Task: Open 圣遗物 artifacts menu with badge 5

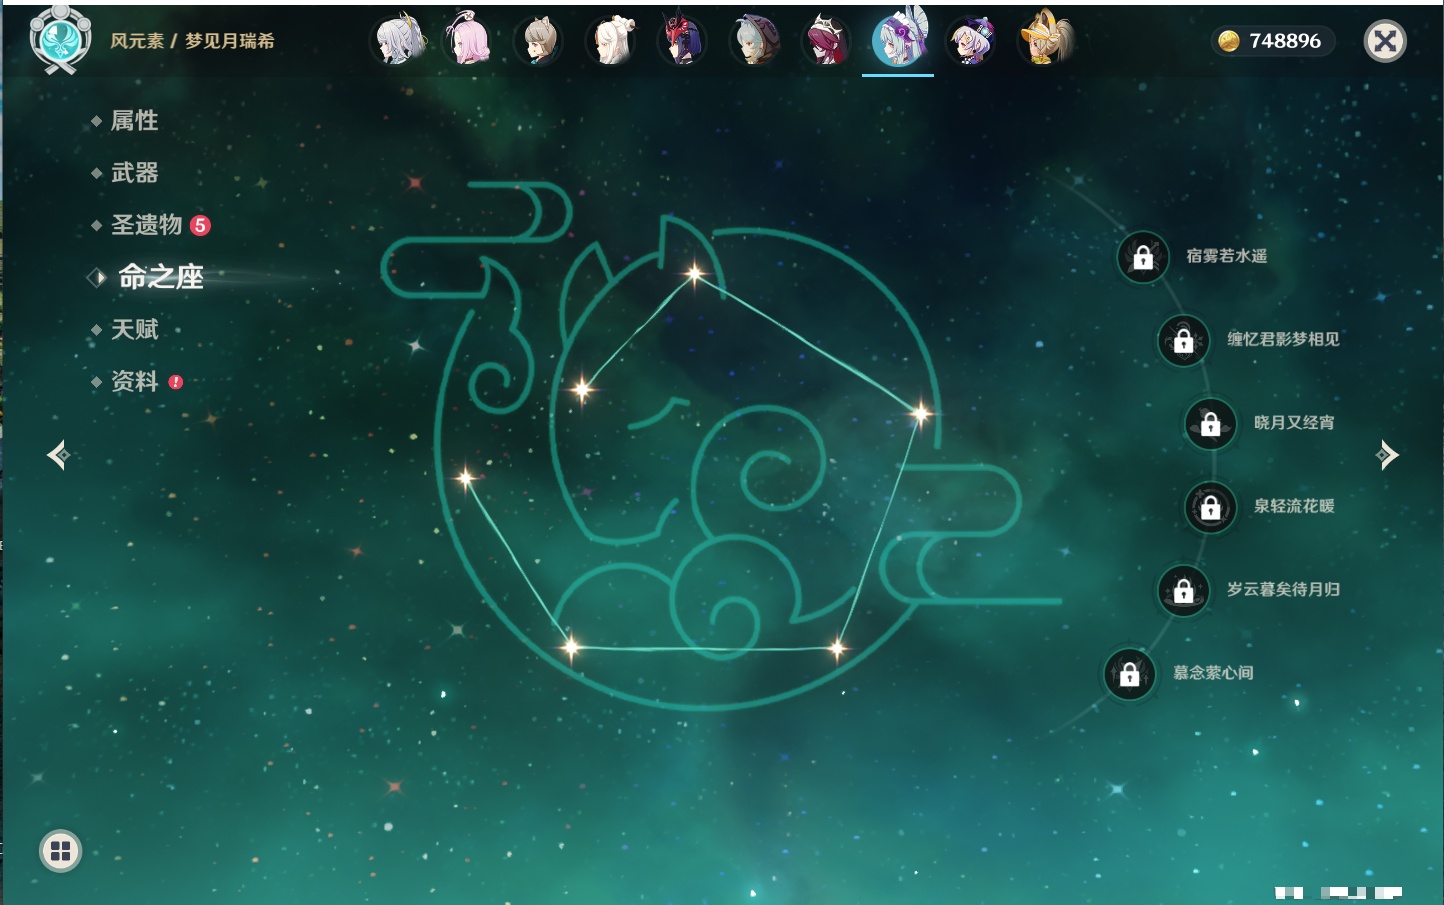Action: pyautogui.click(x=147, y=225)
